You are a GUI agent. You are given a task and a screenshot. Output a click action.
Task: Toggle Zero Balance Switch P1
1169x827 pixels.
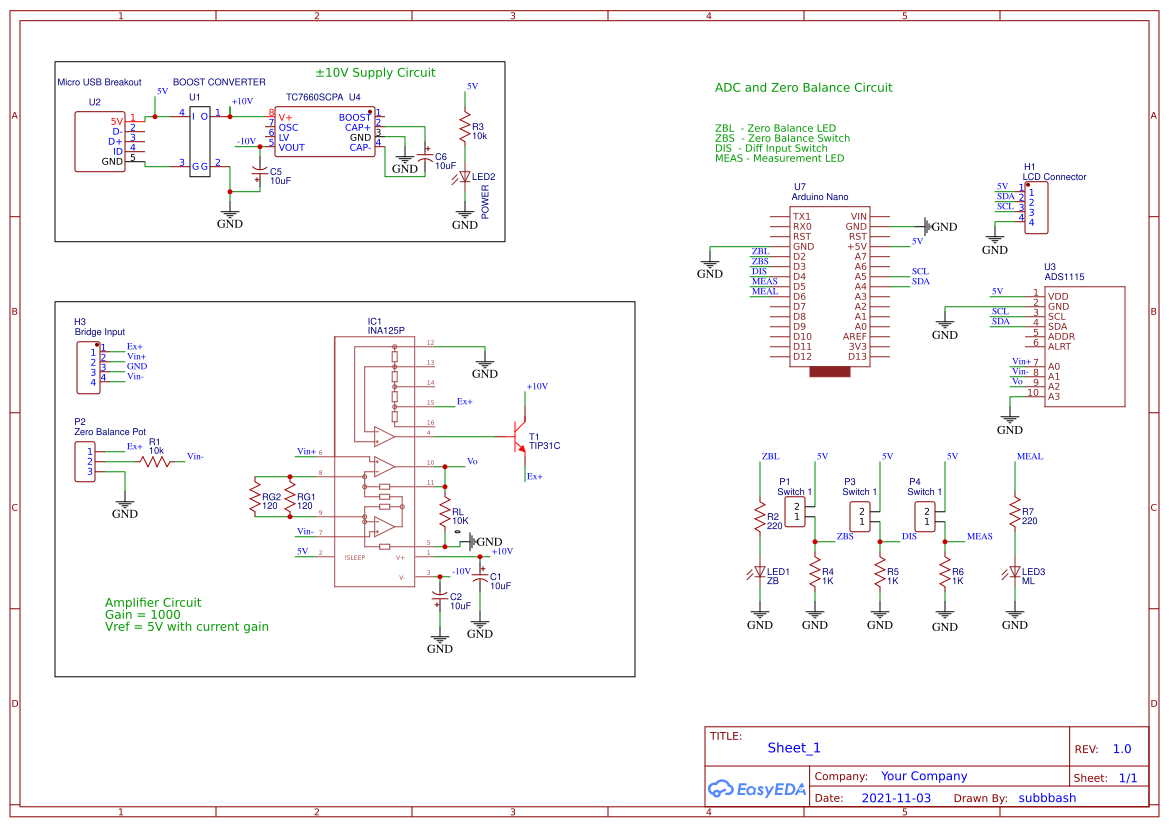click(795, 513)
